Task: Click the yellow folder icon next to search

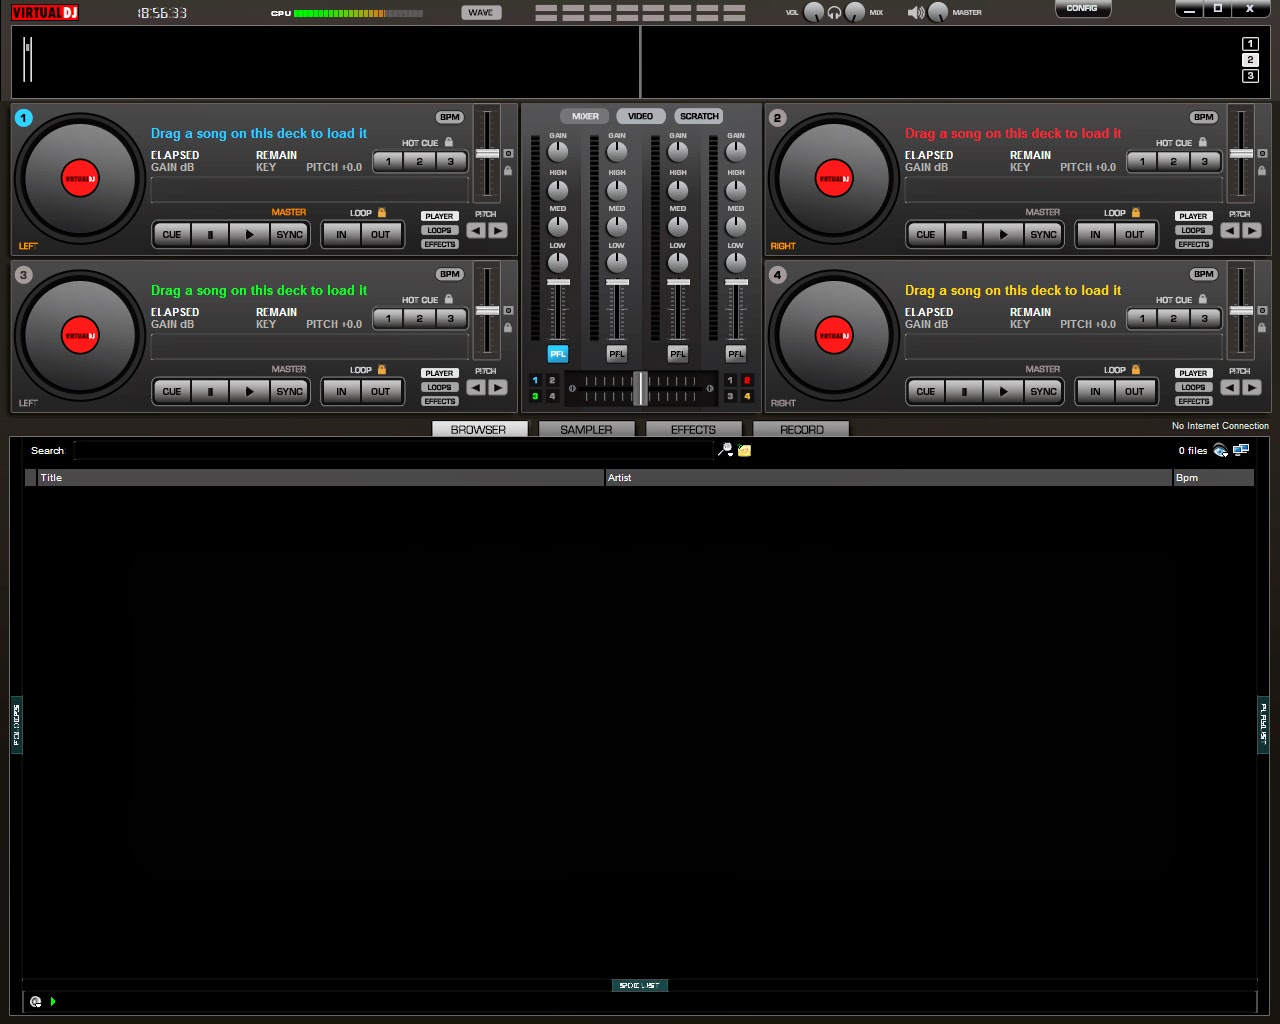Action: [744, 451]
